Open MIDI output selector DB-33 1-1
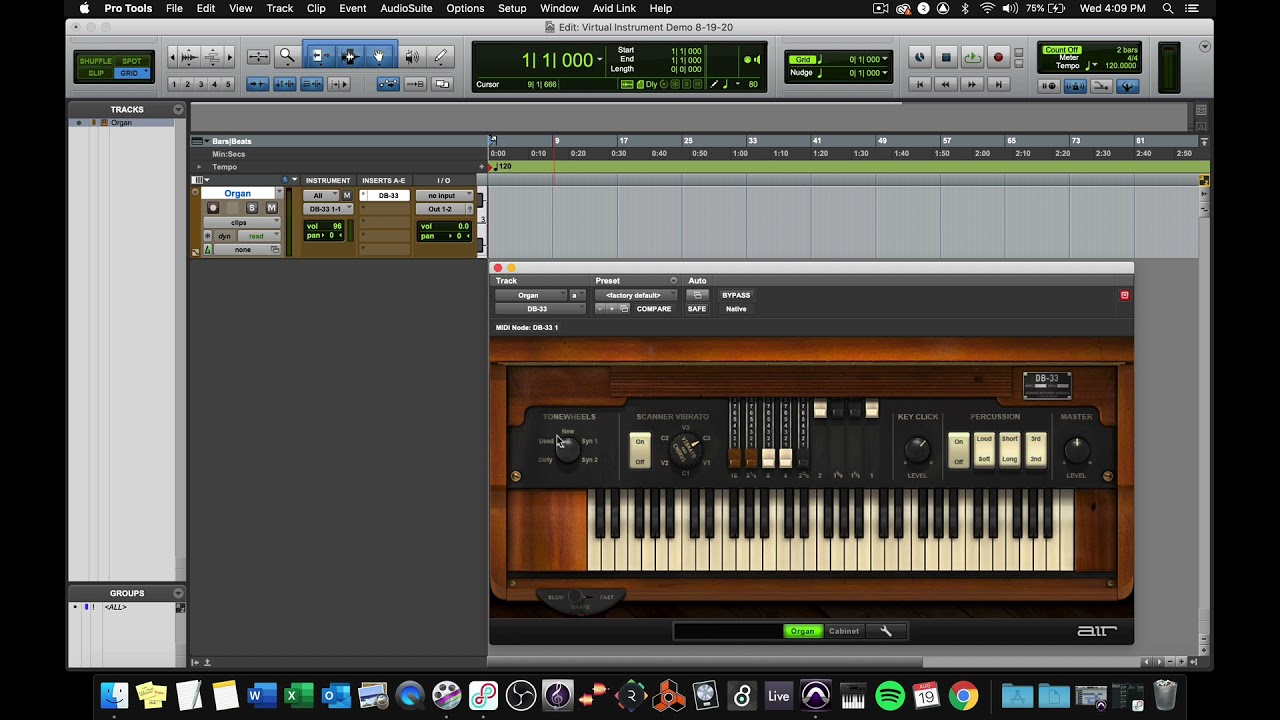This screenshot has width=1280, height=720. tap(328, 209)
